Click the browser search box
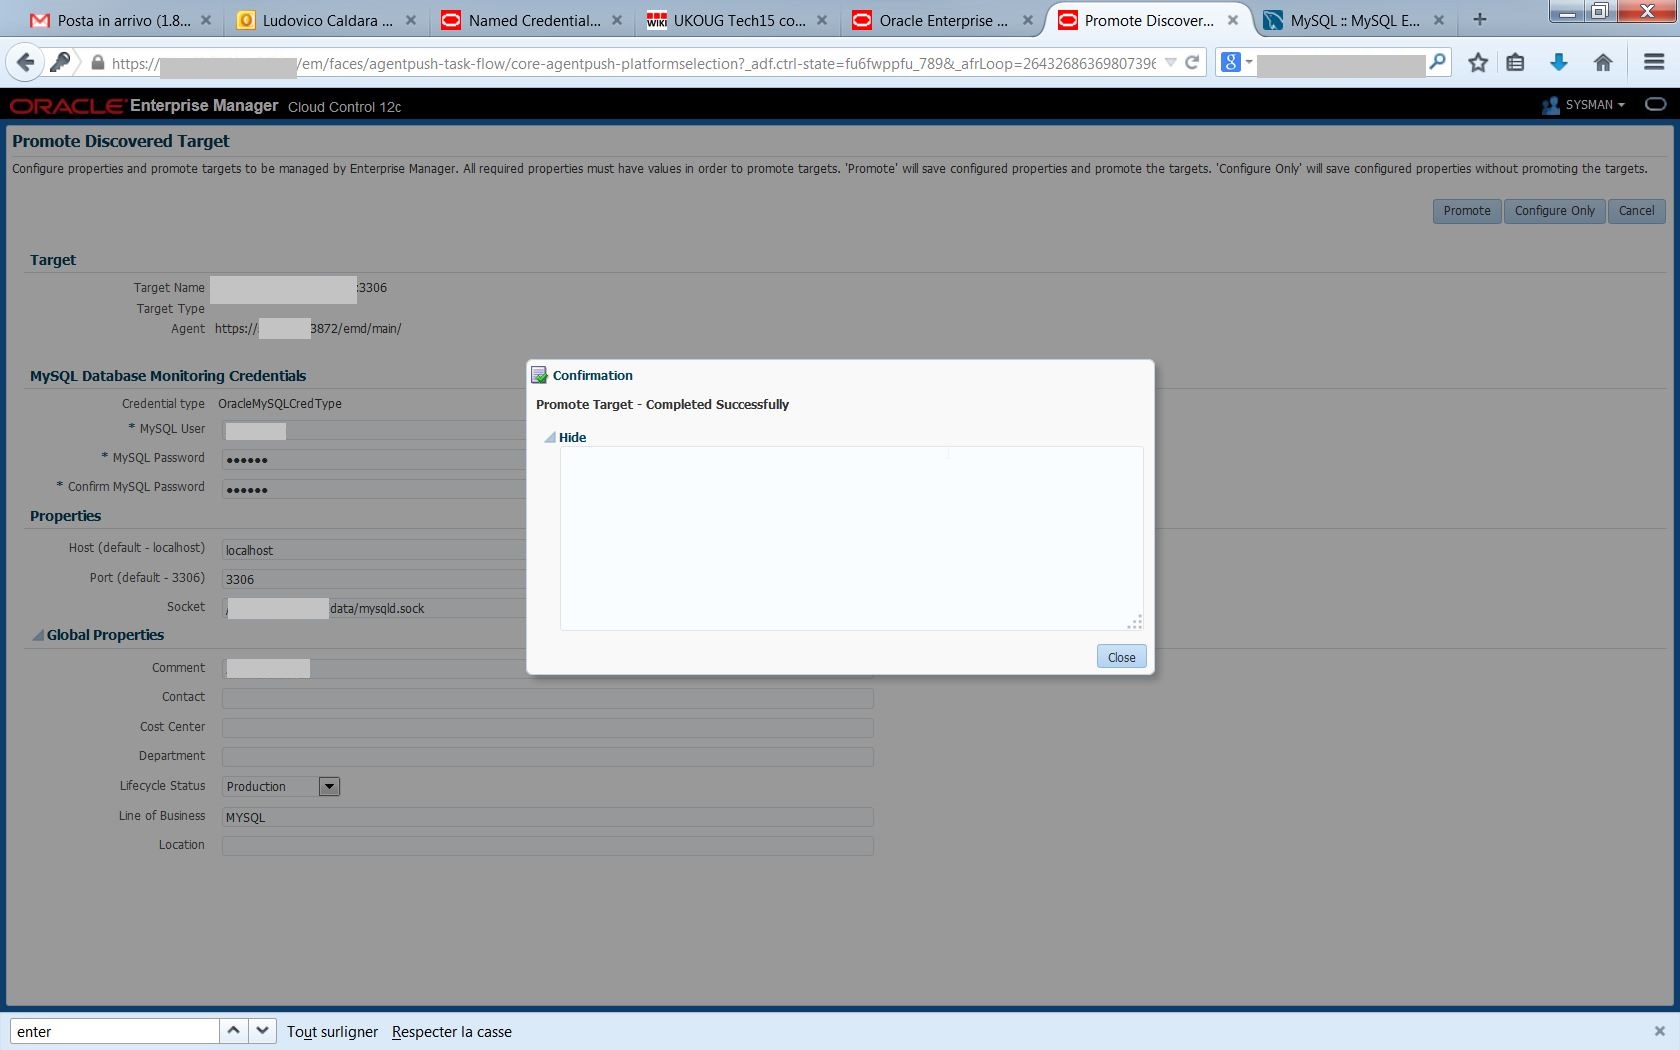Viewport: 1680px width, 1050px height. (x=1341, y=63)
